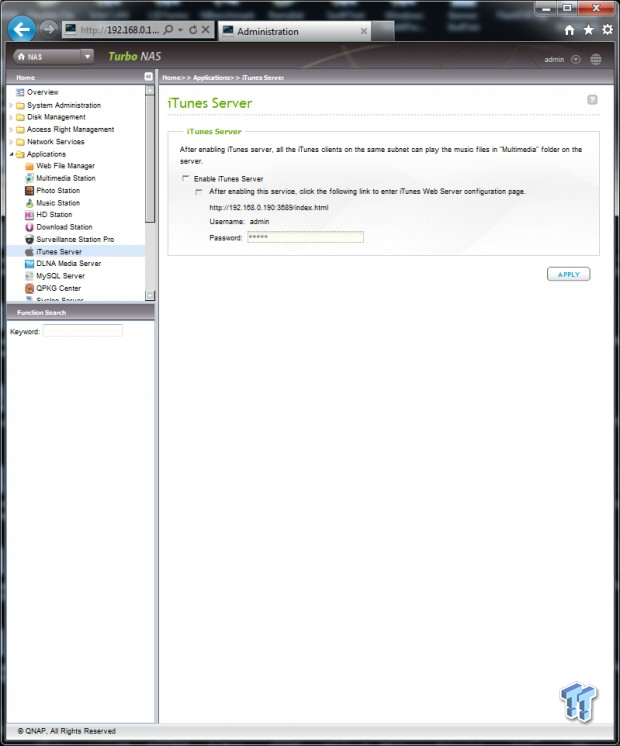This screenshot has height=746, width=620.
Task: Click the Photo Station icon
Action: click(x=29, y=190)
